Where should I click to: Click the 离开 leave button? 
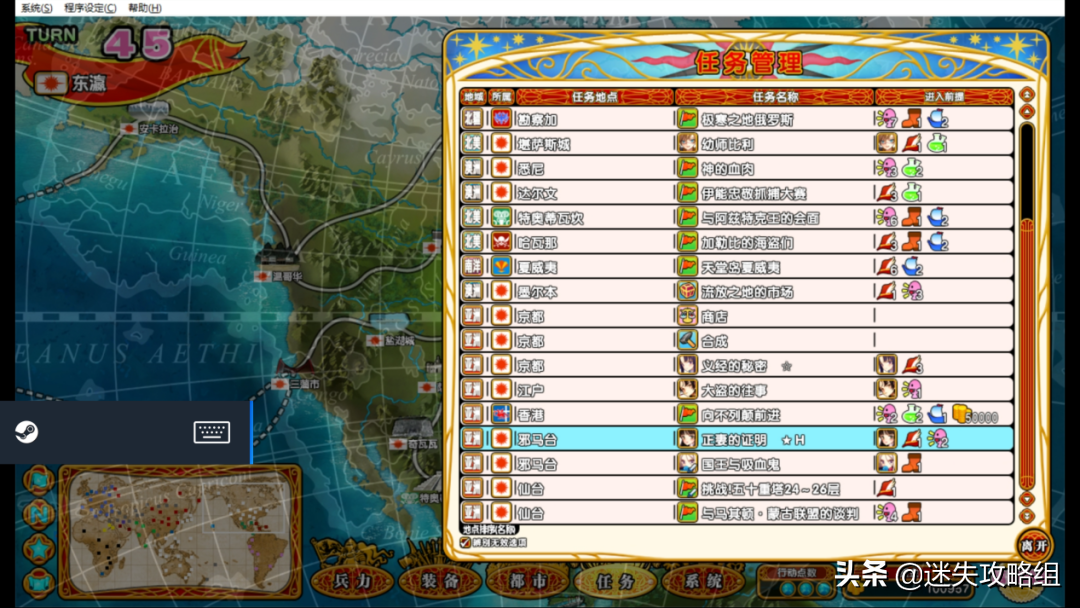[1034, 545]
